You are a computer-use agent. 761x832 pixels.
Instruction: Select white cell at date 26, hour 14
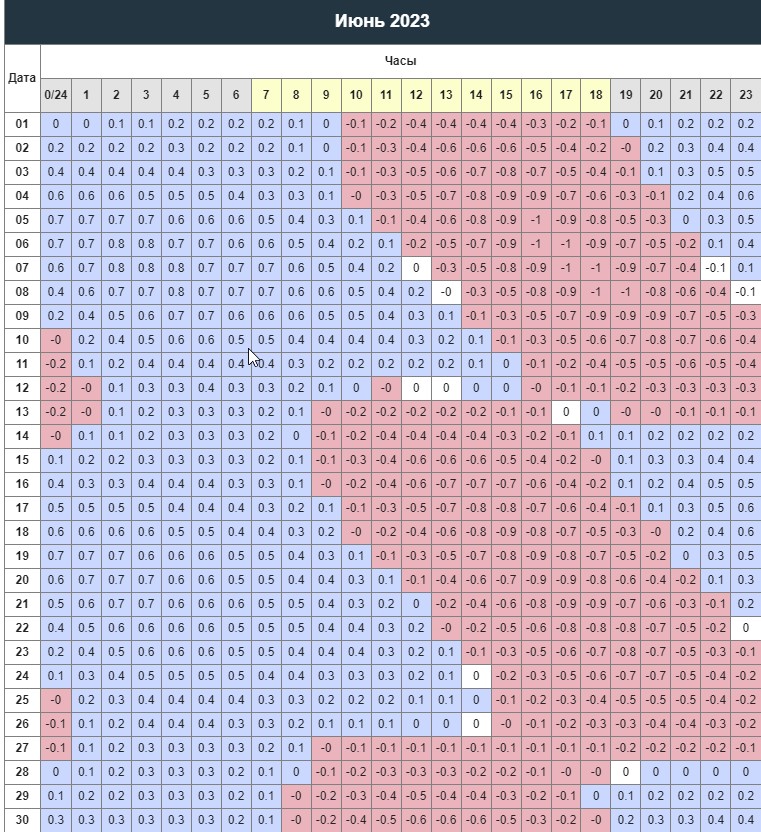click(x=476, y=724)
